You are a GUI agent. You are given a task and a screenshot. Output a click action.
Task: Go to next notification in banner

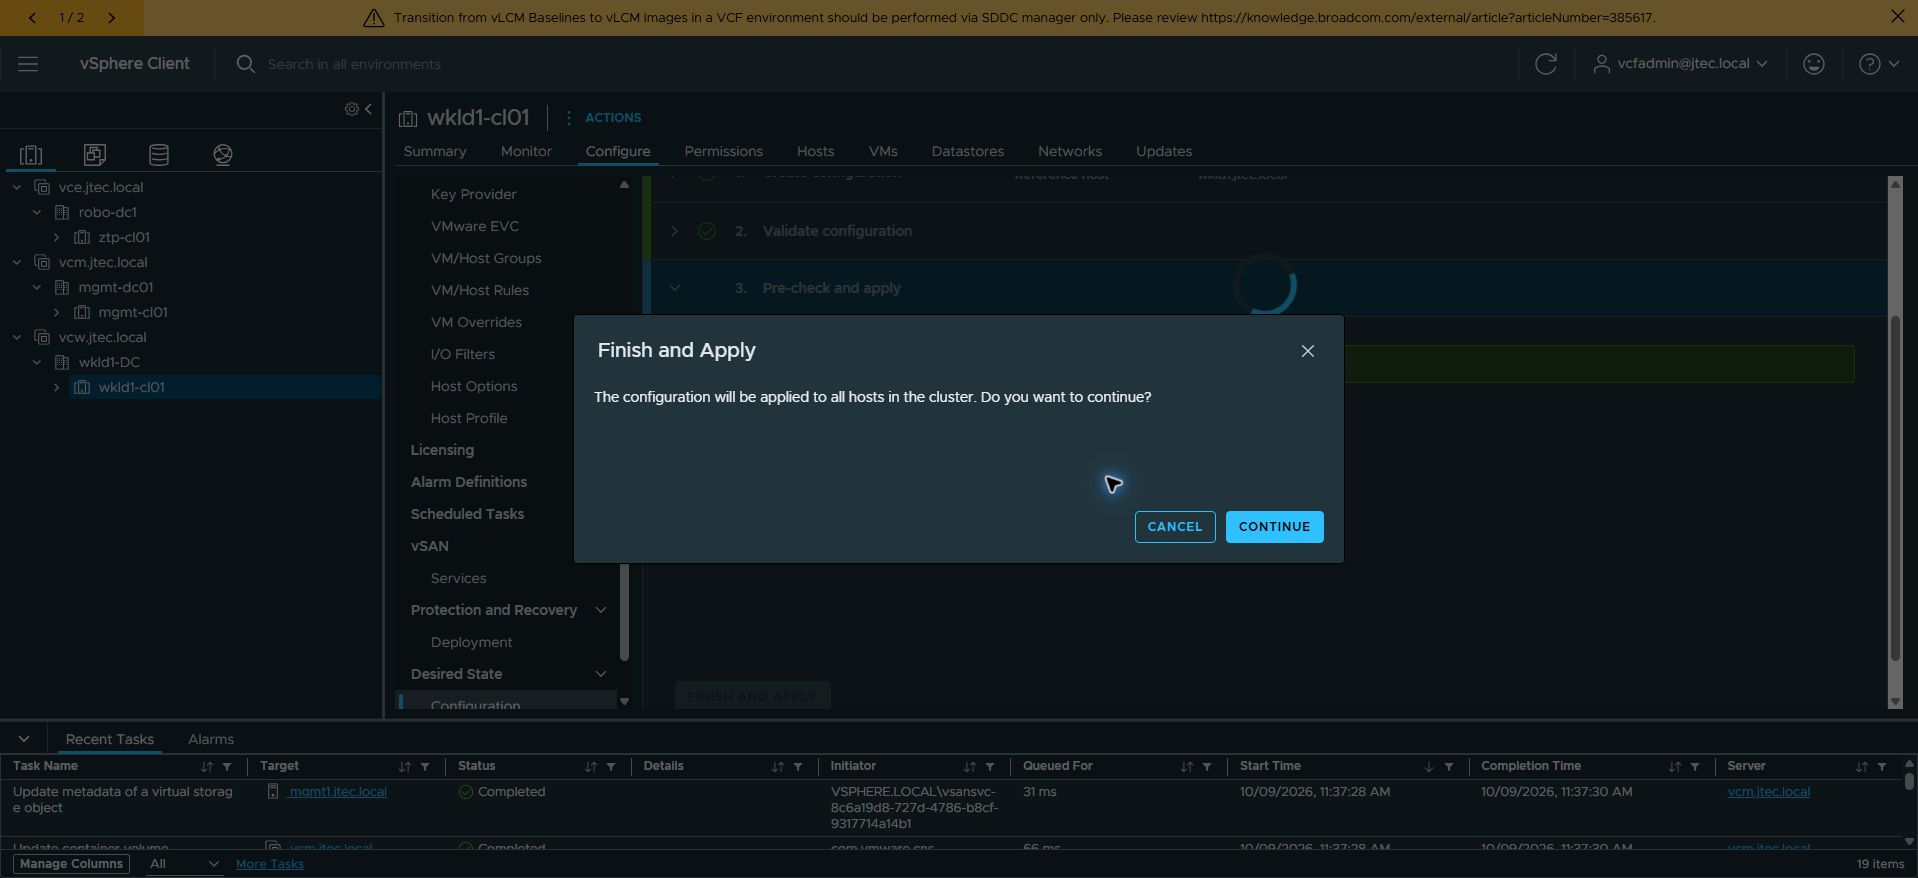tap(111, 18)
